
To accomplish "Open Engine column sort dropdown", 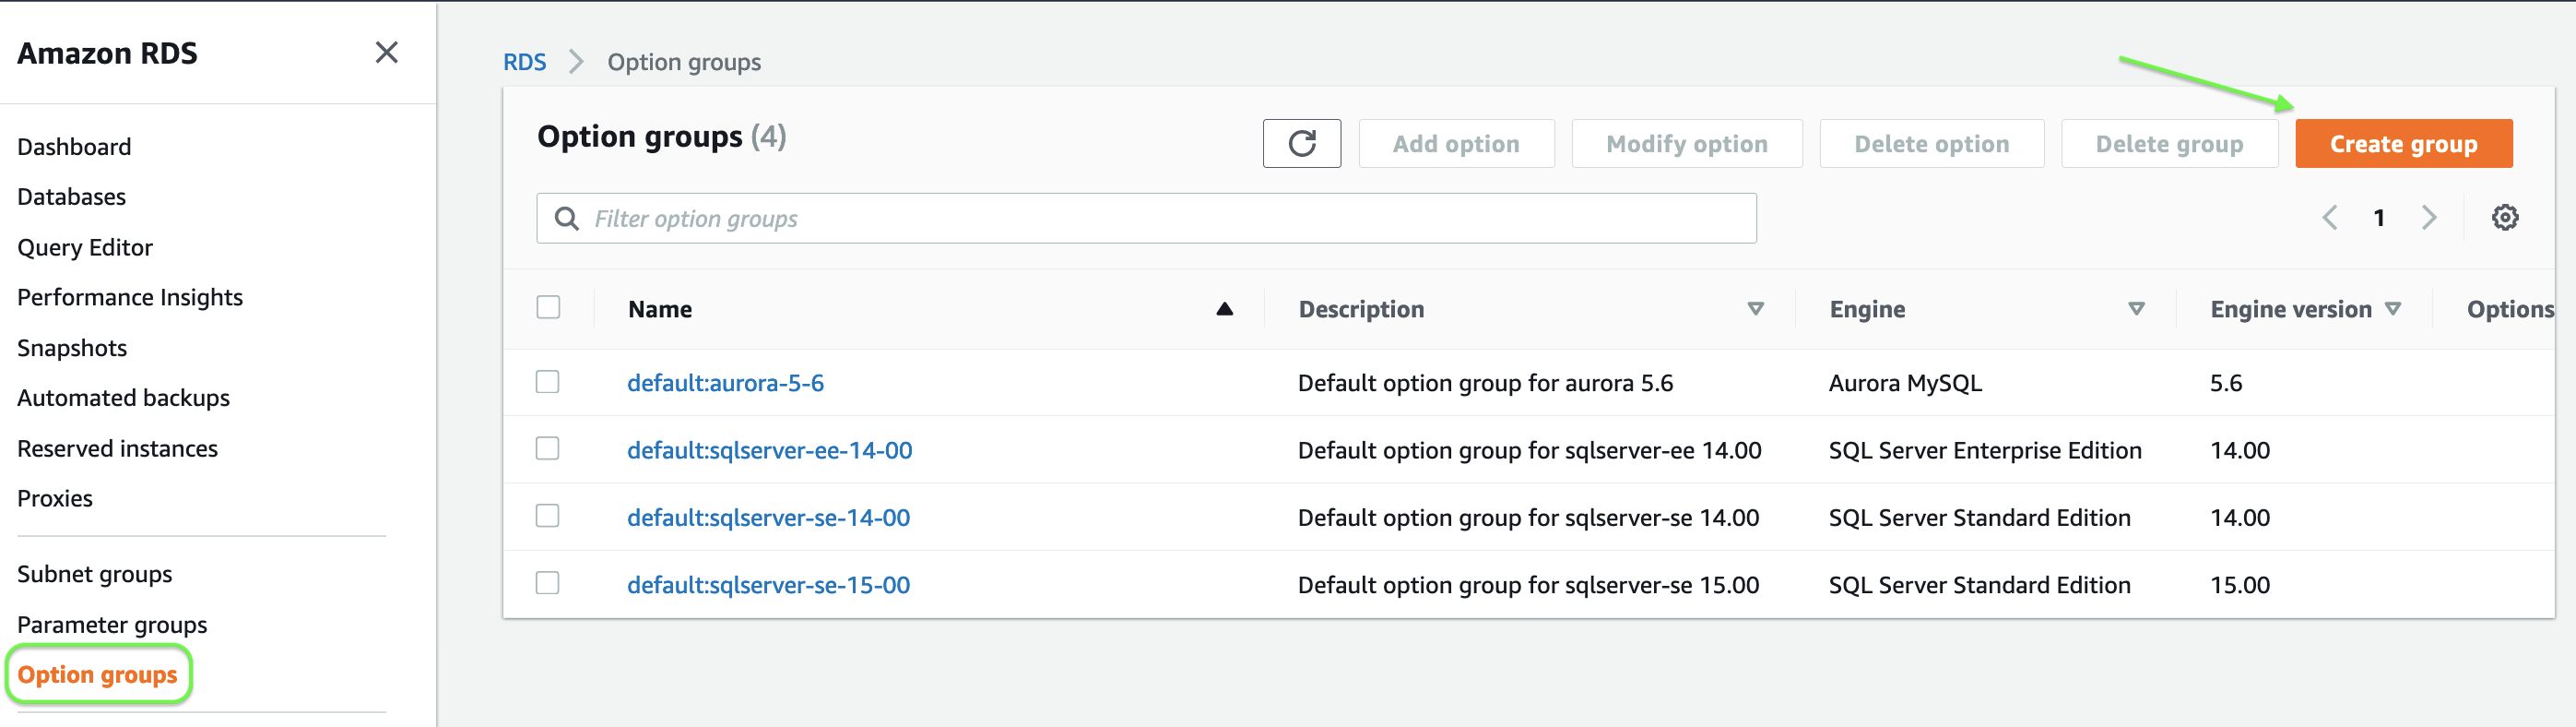I will point(2136,309).
